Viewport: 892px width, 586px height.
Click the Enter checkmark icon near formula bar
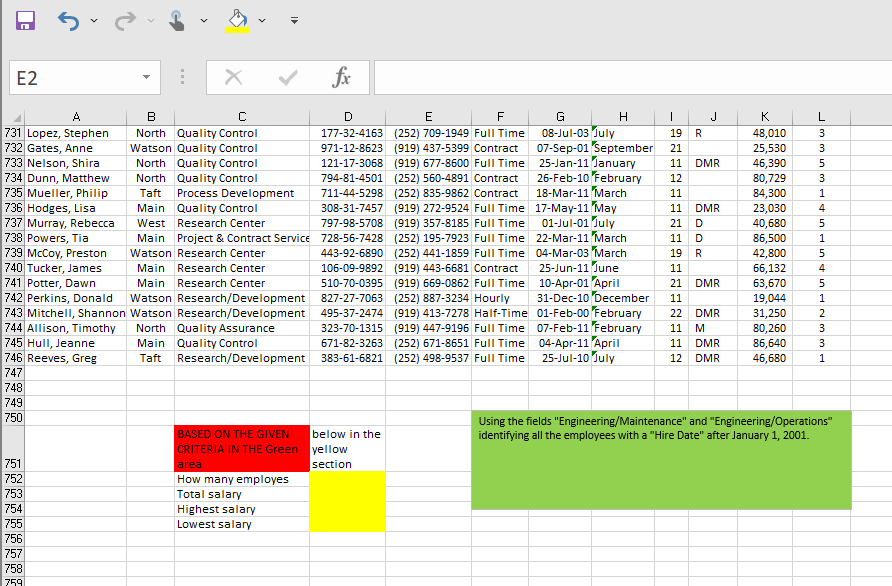[288, 77]
